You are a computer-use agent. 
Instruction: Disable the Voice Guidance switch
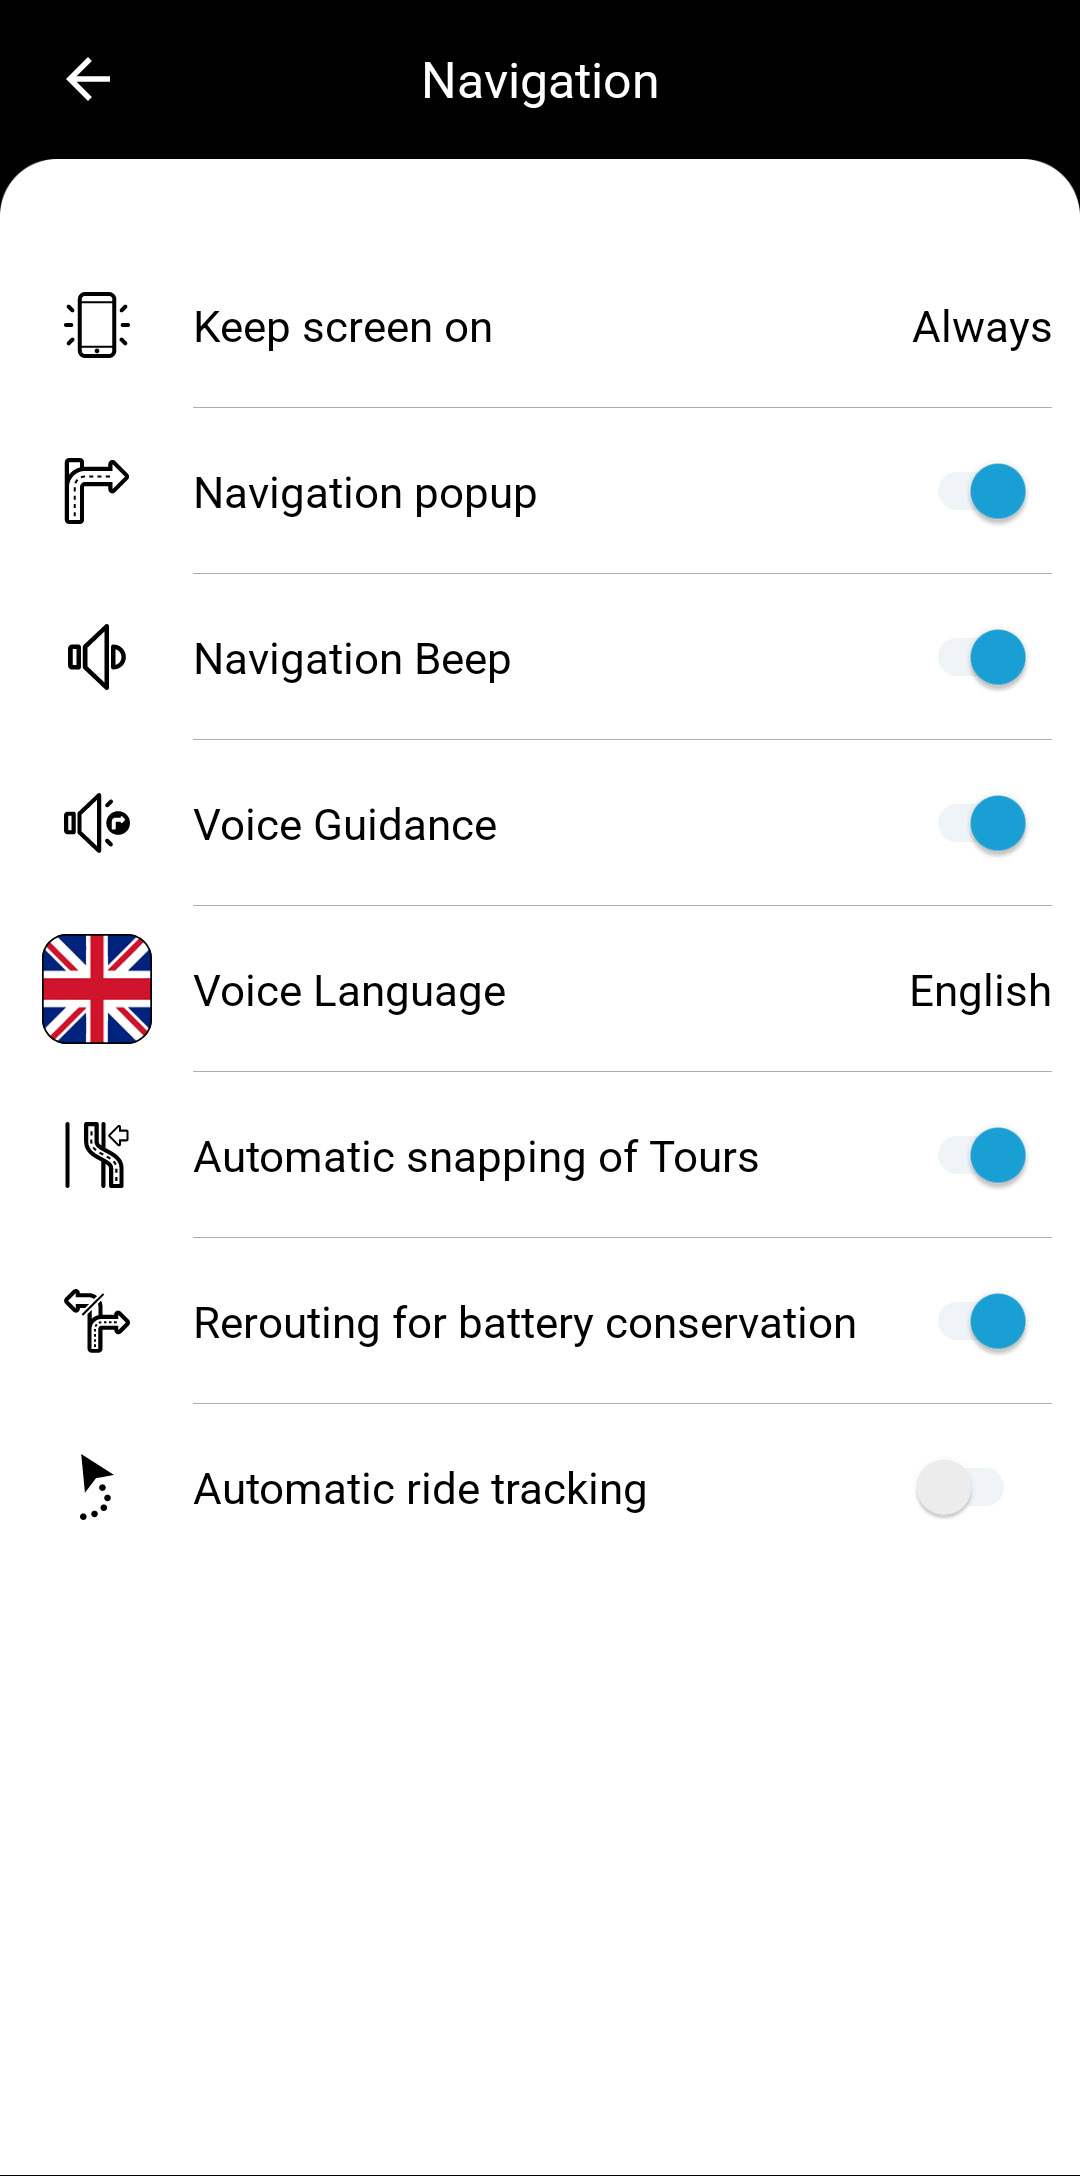pos(982,823)
